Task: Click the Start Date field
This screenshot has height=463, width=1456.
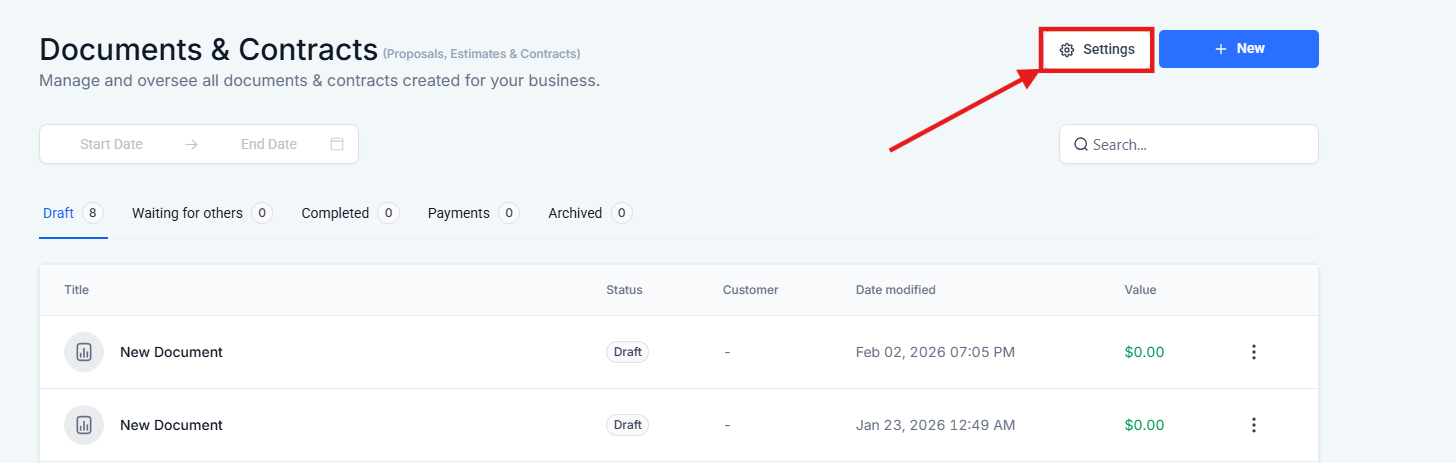Action: [112, 144]
